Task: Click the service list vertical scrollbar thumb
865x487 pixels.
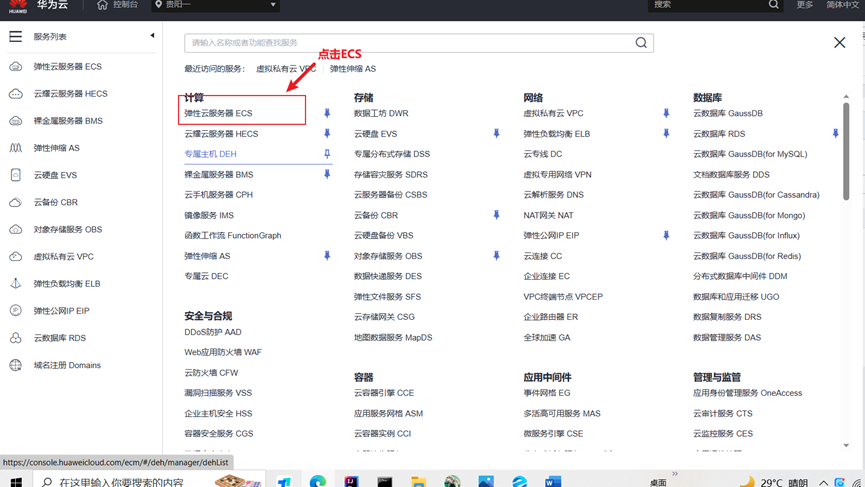Action: (846, 151)
